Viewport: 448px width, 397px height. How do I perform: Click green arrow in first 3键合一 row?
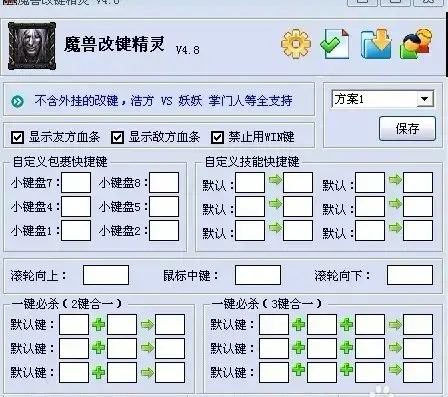coord(395,324)
